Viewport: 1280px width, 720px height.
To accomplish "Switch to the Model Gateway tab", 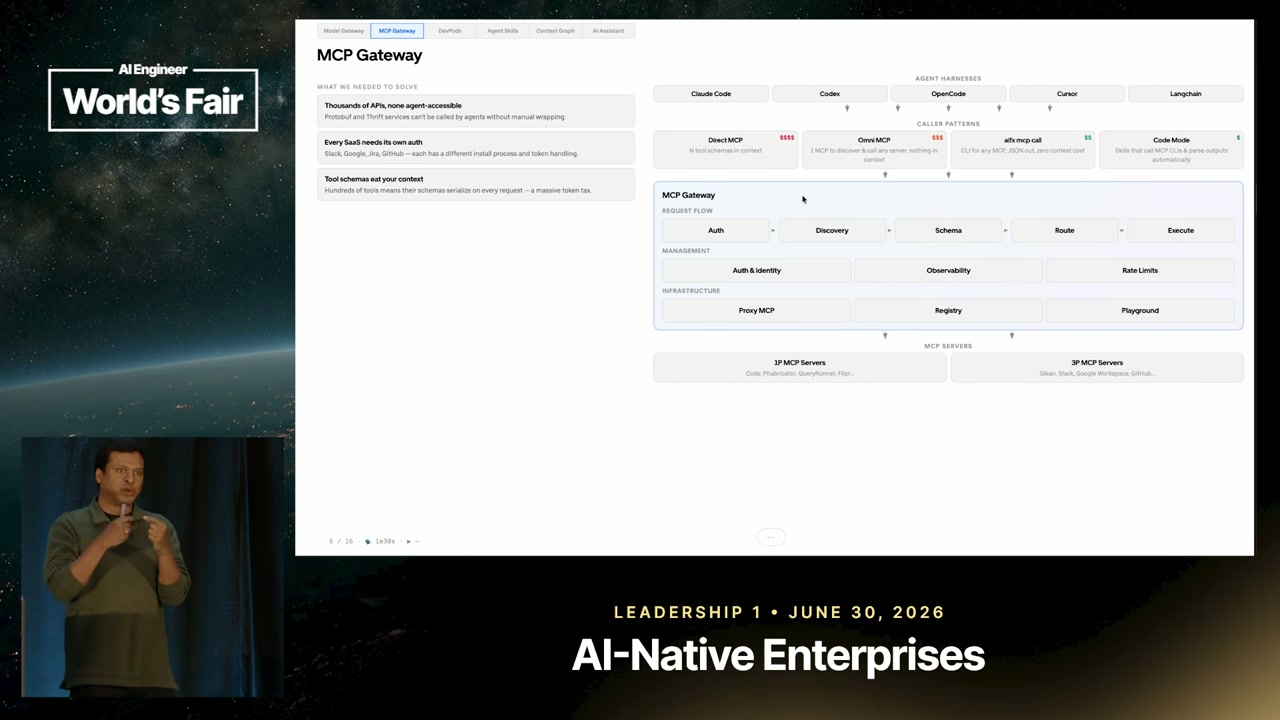I will [x=344, y=31].
